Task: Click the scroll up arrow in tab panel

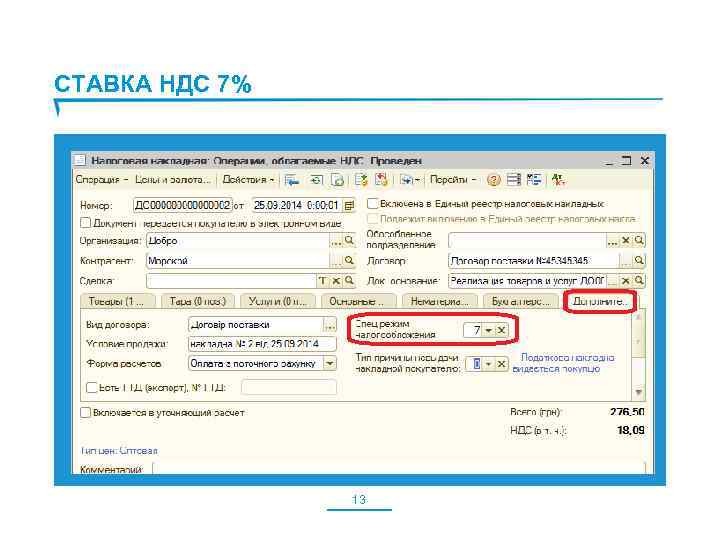Action: (x=639, y=317)
